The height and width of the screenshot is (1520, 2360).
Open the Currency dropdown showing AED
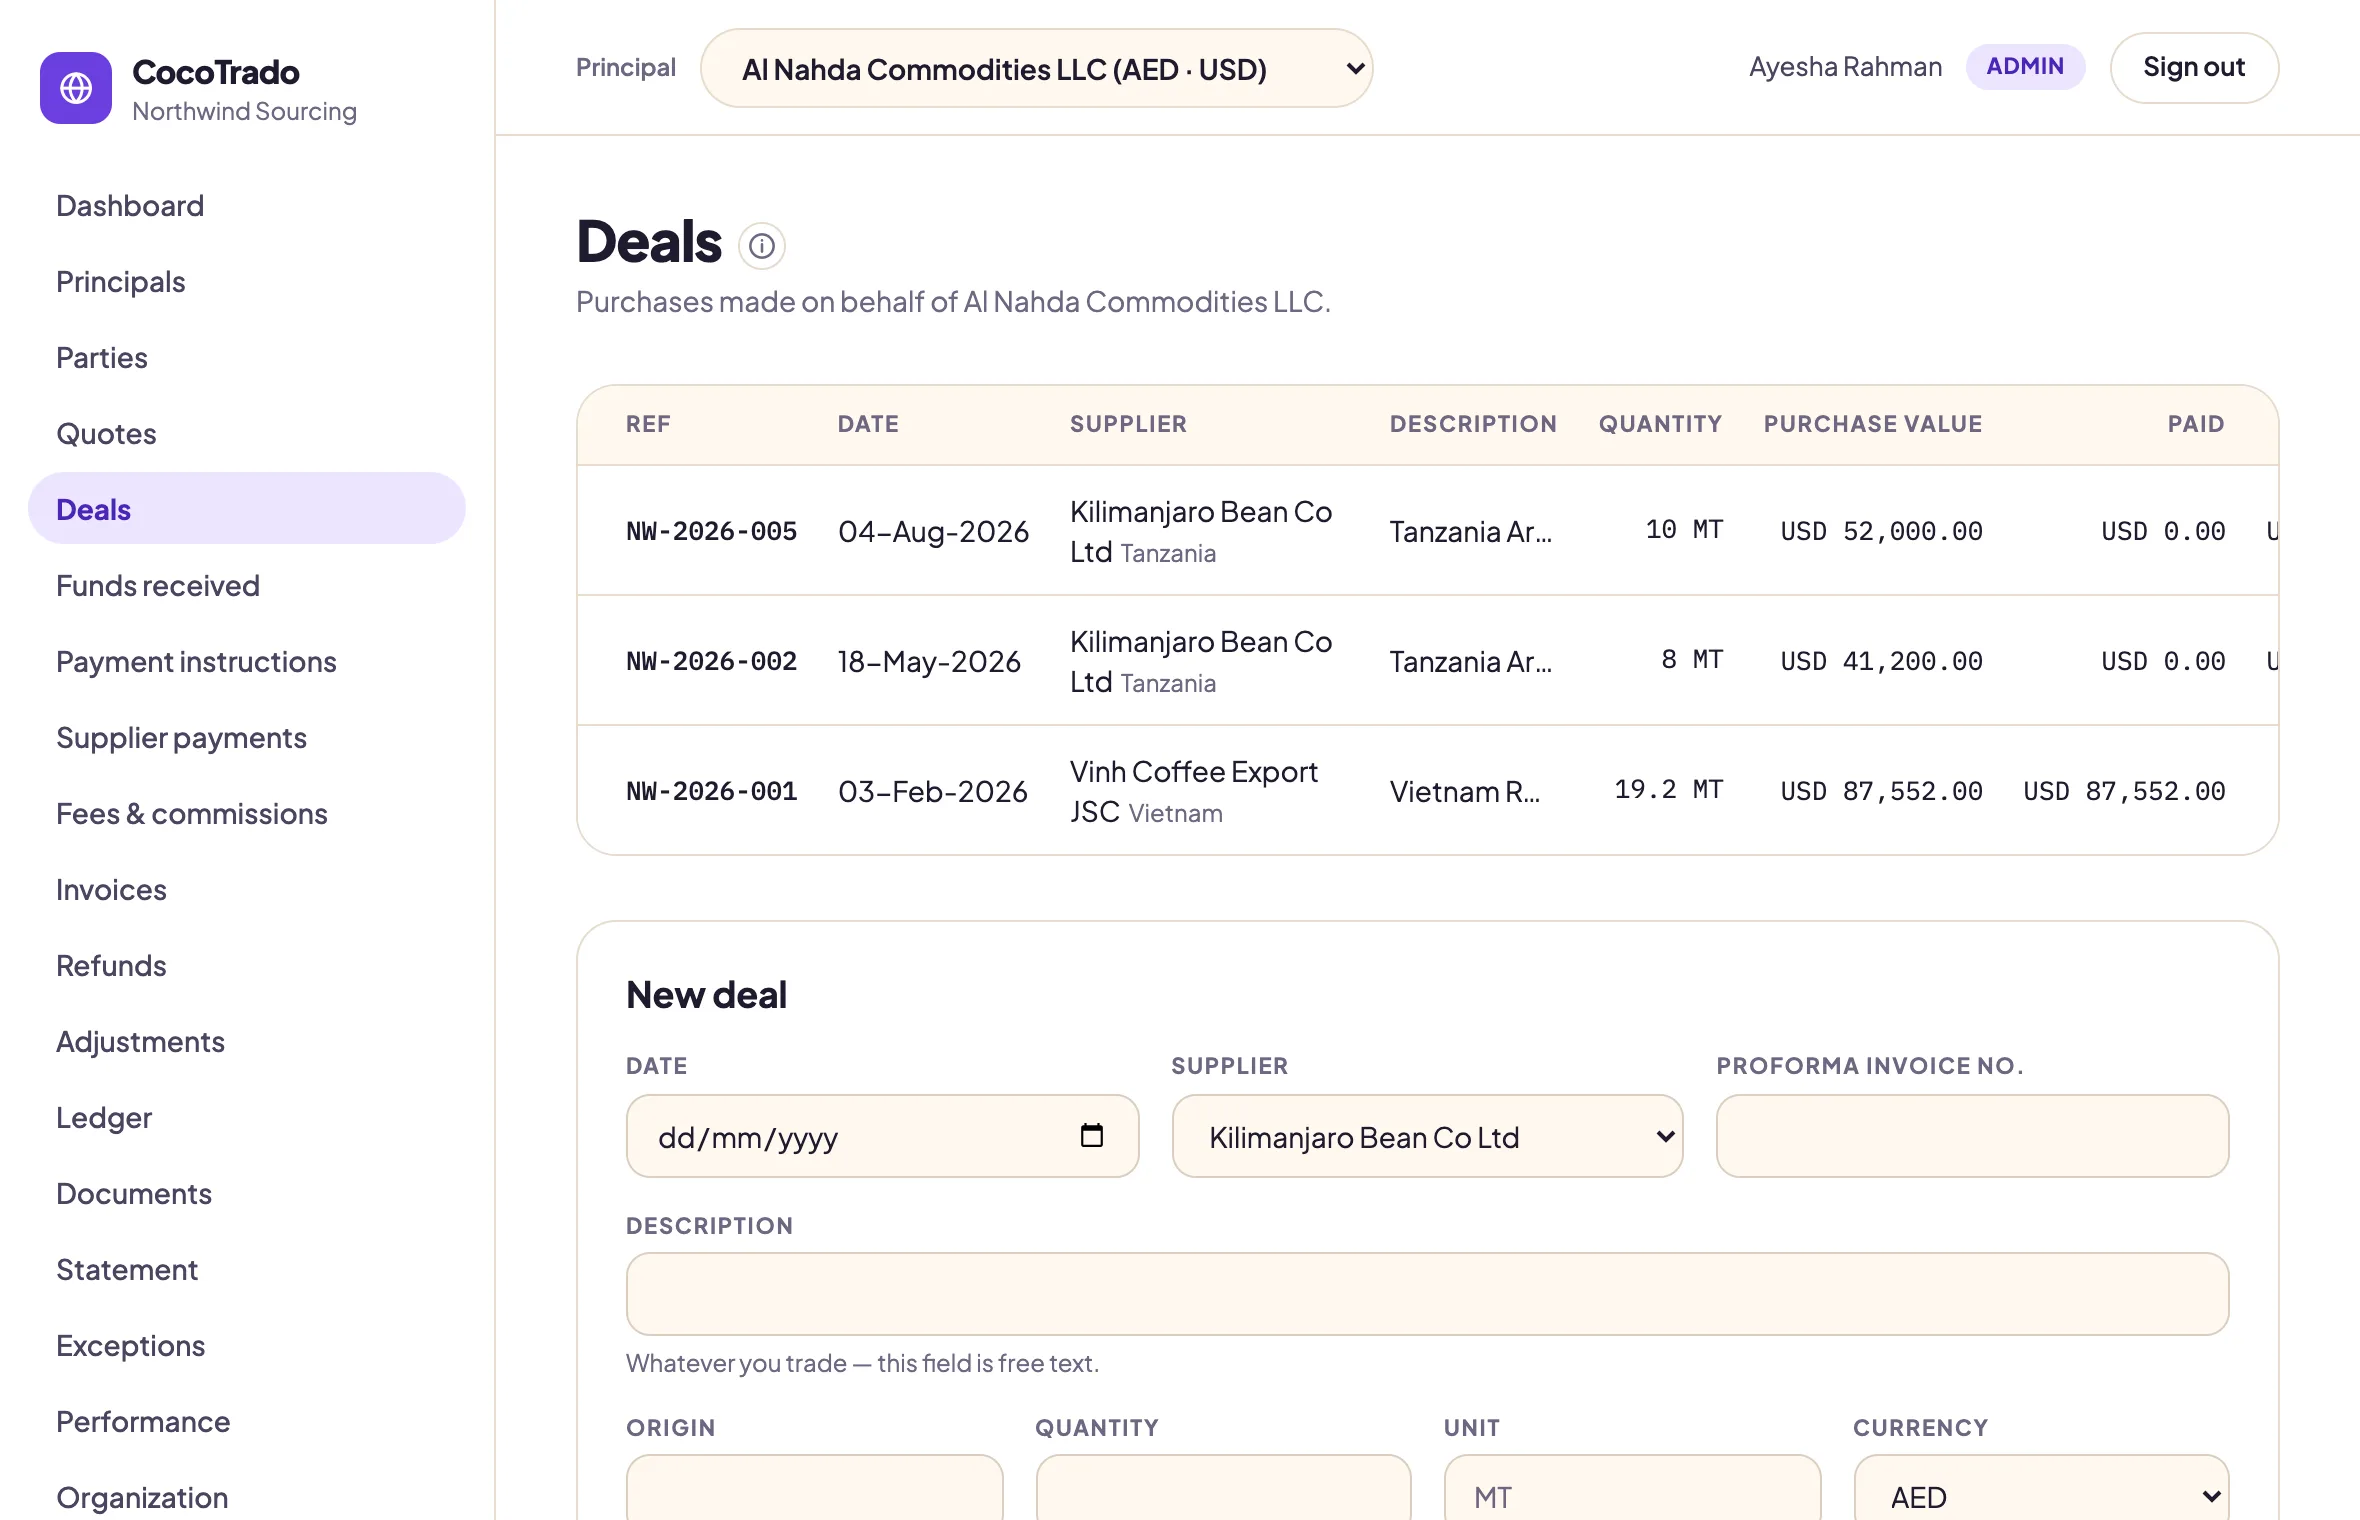pyautogui.click(x=2041, y=1496)
